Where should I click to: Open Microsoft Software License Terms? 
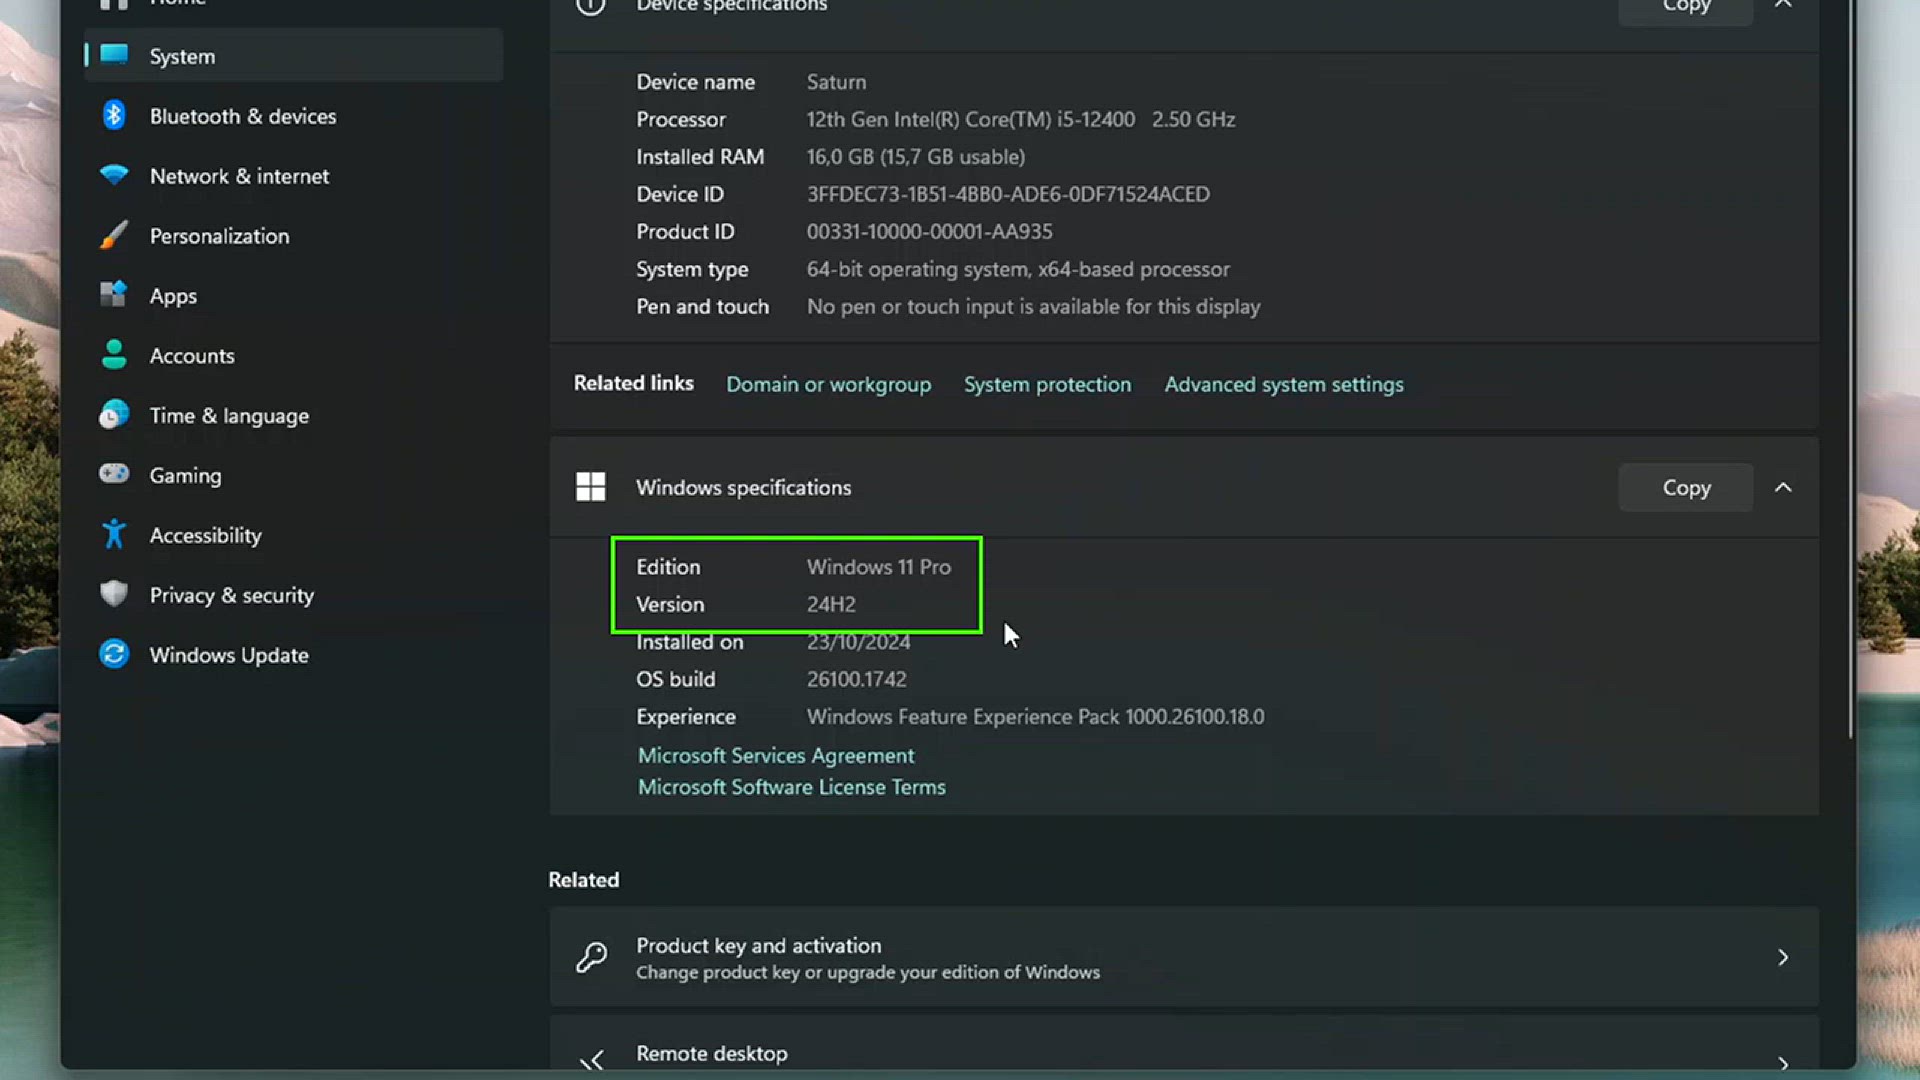pyautogui.click(x=791, y=787)
